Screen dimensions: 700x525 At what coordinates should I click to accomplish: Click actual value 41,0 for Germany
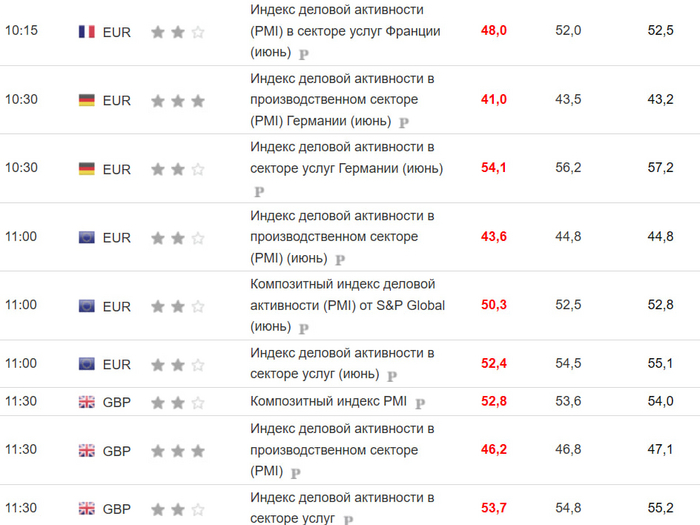[x=494, y=99]
